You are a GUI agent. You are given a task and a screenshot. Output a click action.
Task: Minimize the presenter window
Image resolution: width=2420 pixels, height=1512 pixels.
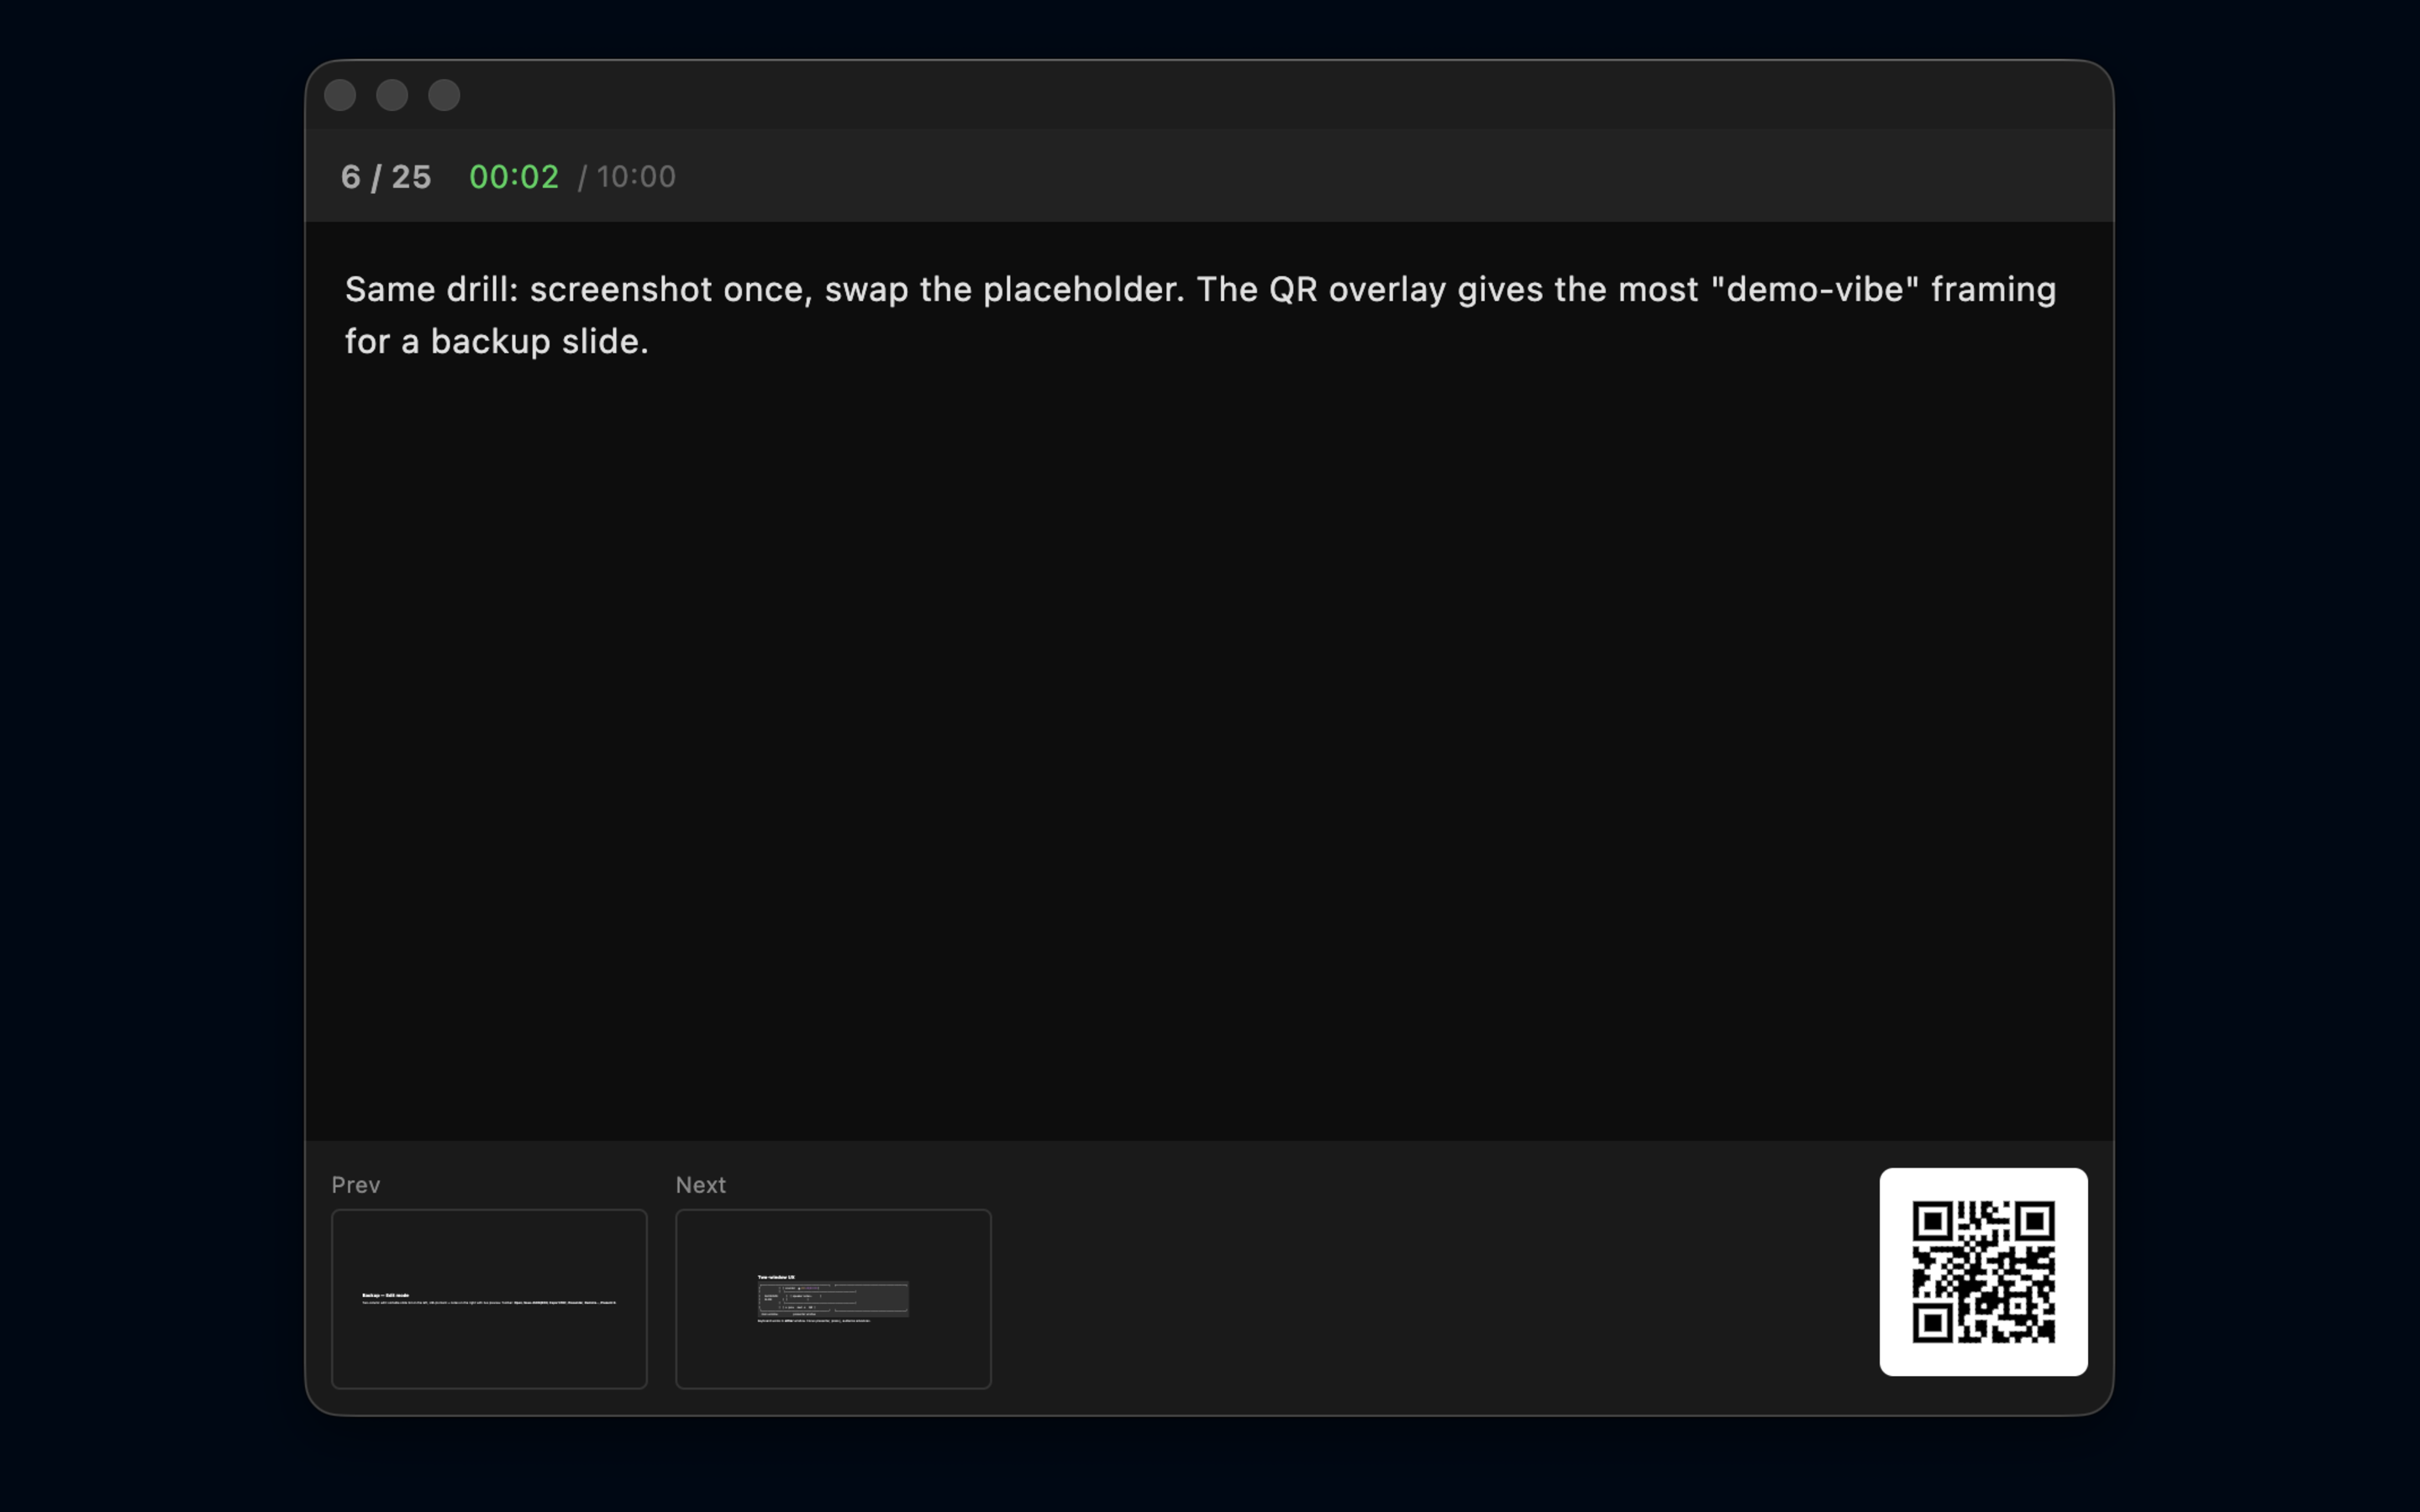(392, 95)
